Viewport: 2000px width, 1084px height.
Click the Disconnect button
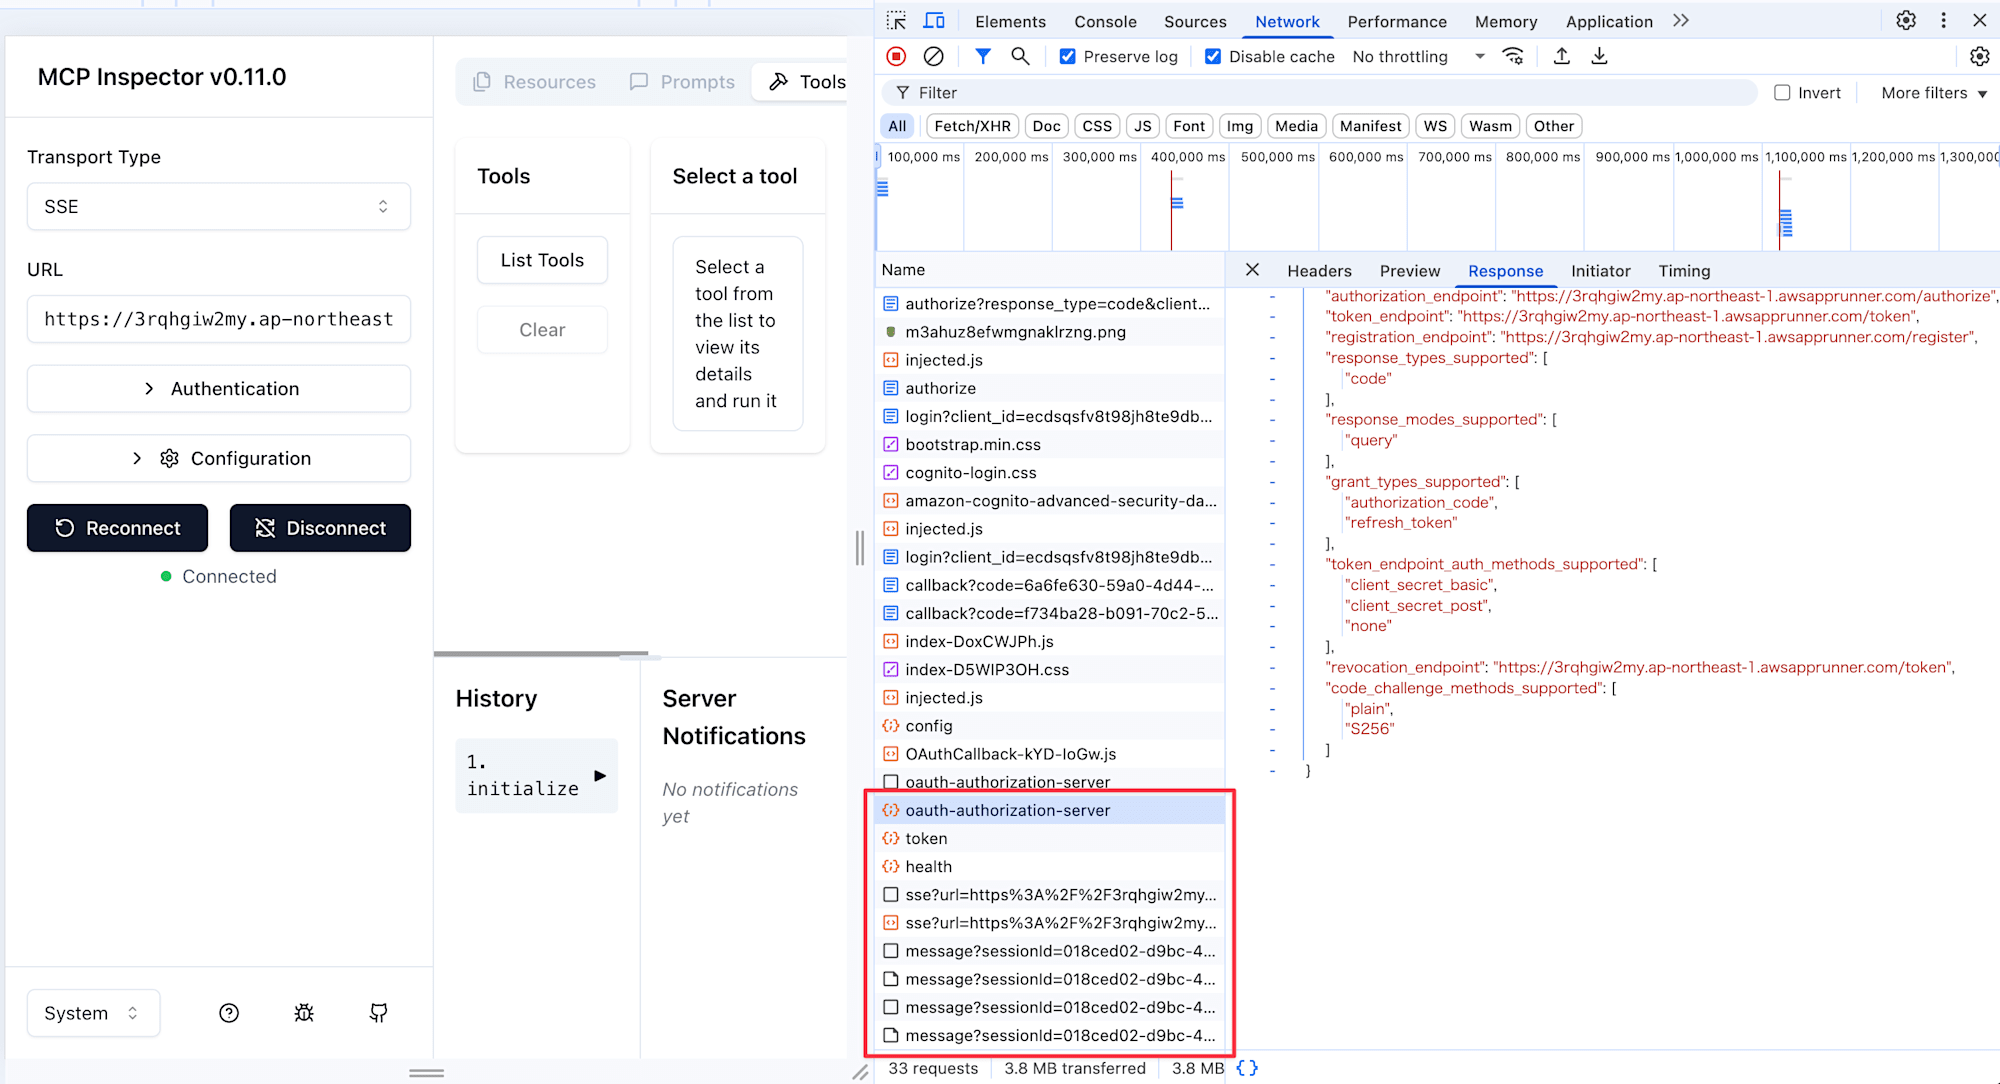coord(320,528)
